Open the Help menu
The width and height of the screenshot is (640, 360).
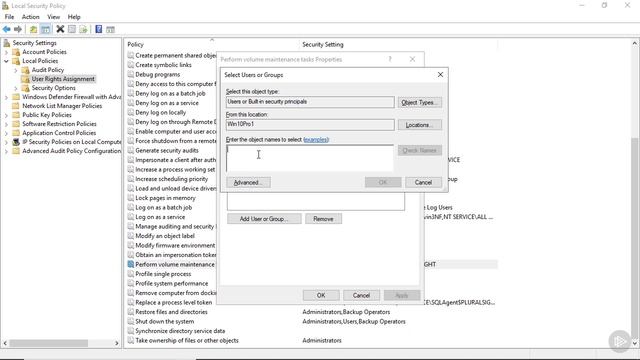74,17
